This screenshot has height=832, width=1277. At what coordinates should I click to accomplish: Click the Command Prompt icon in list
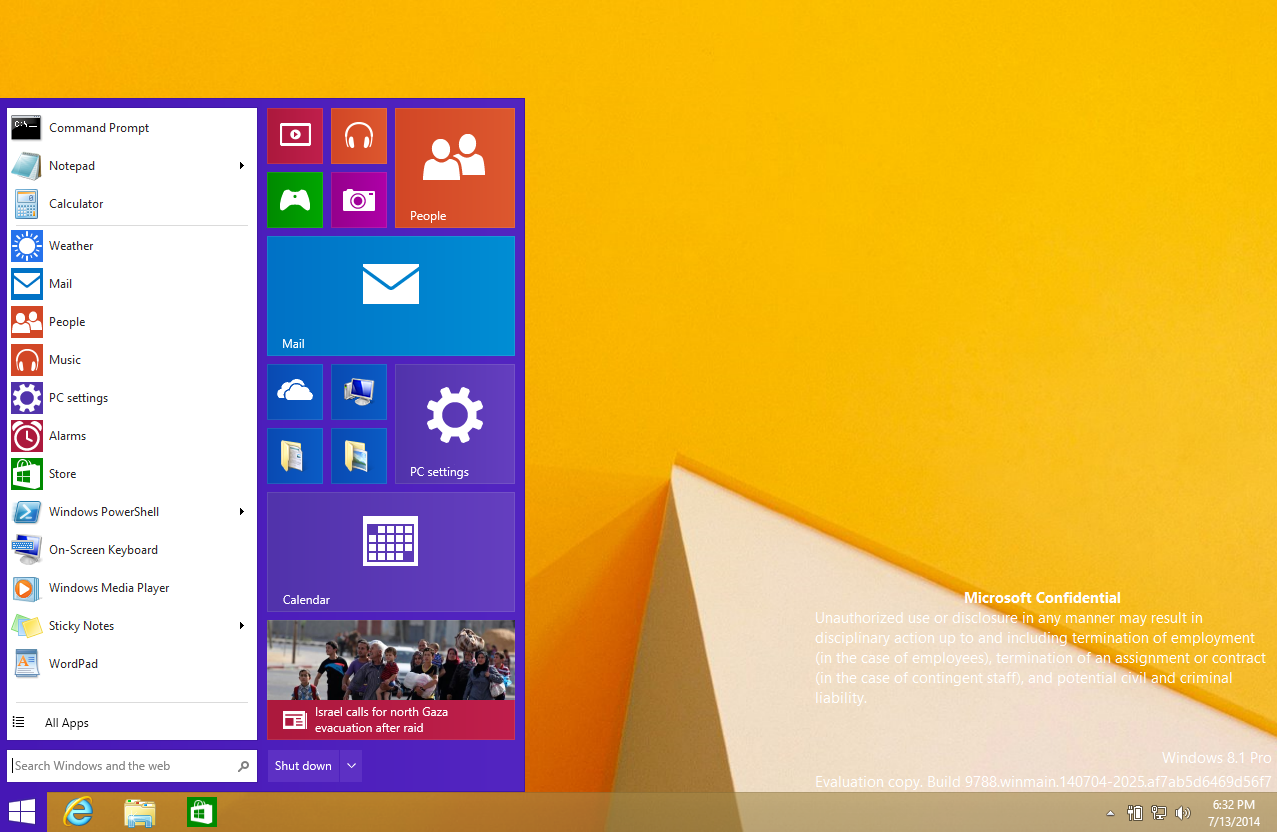pyautogui.click(x=27, y=128)
